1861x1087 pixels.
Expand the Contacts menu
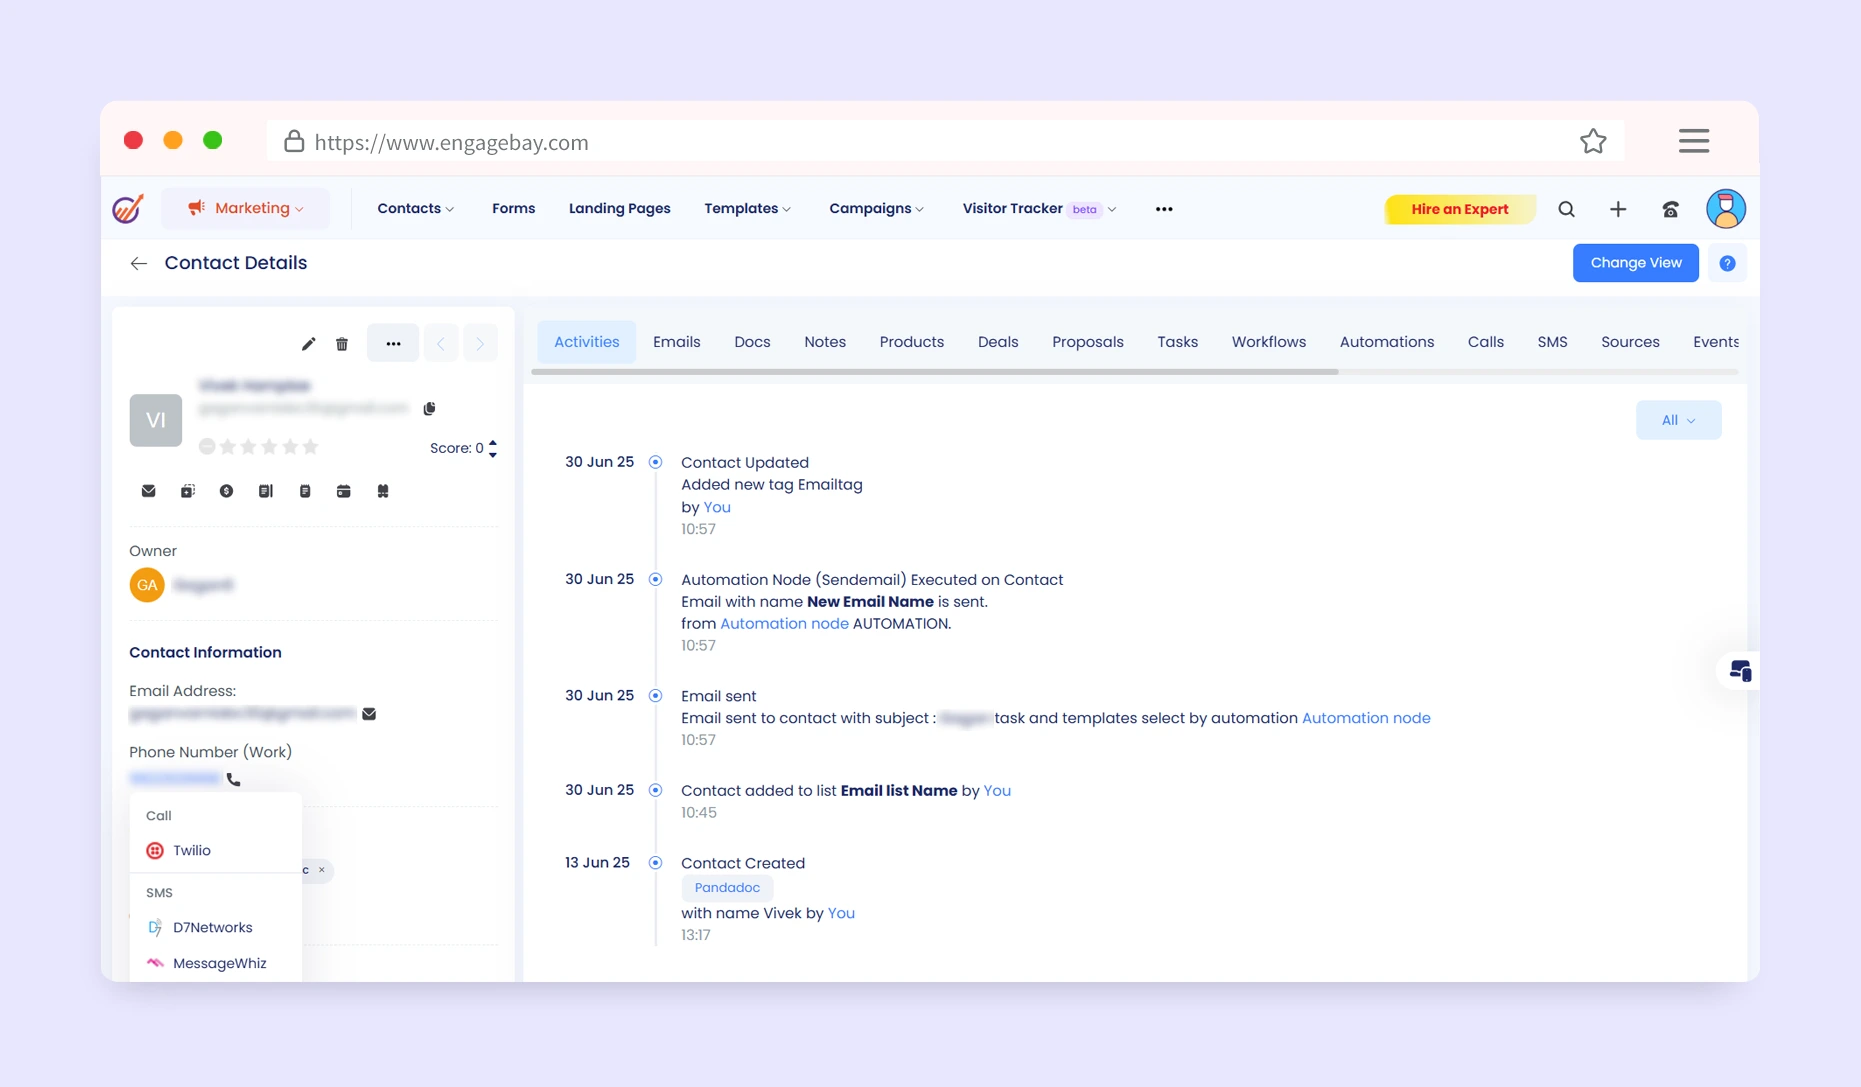[415, 208]
